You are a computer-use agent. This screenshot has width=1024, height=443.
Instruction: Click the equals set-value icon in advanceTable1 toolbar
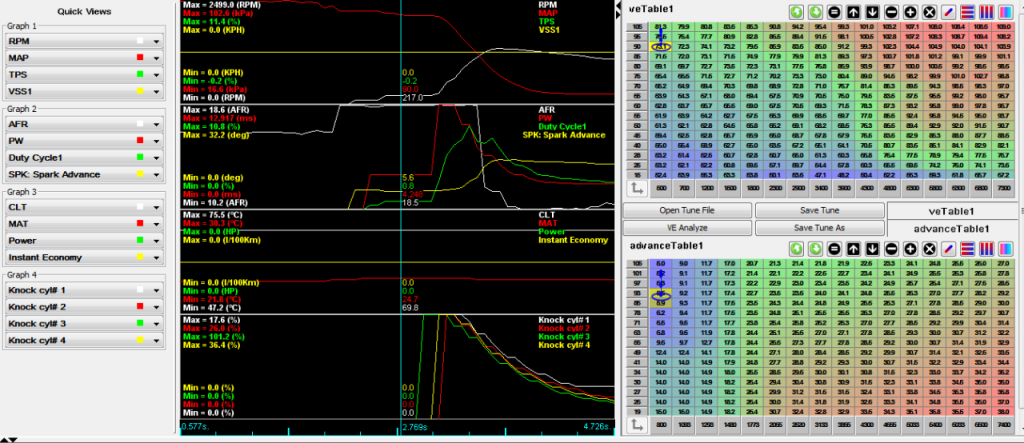point(834,248)
